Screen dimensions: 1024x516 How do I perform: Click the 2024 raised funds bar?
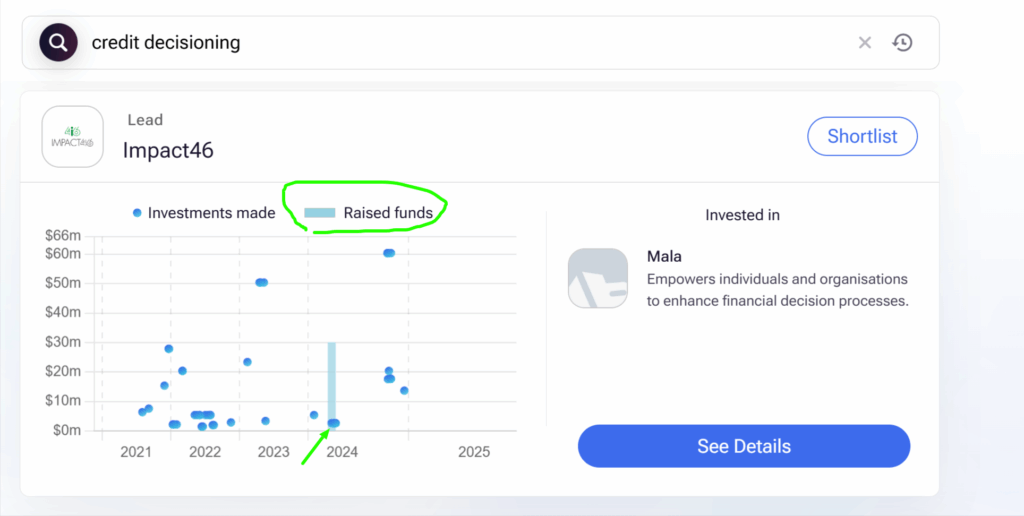click(332, 385)
